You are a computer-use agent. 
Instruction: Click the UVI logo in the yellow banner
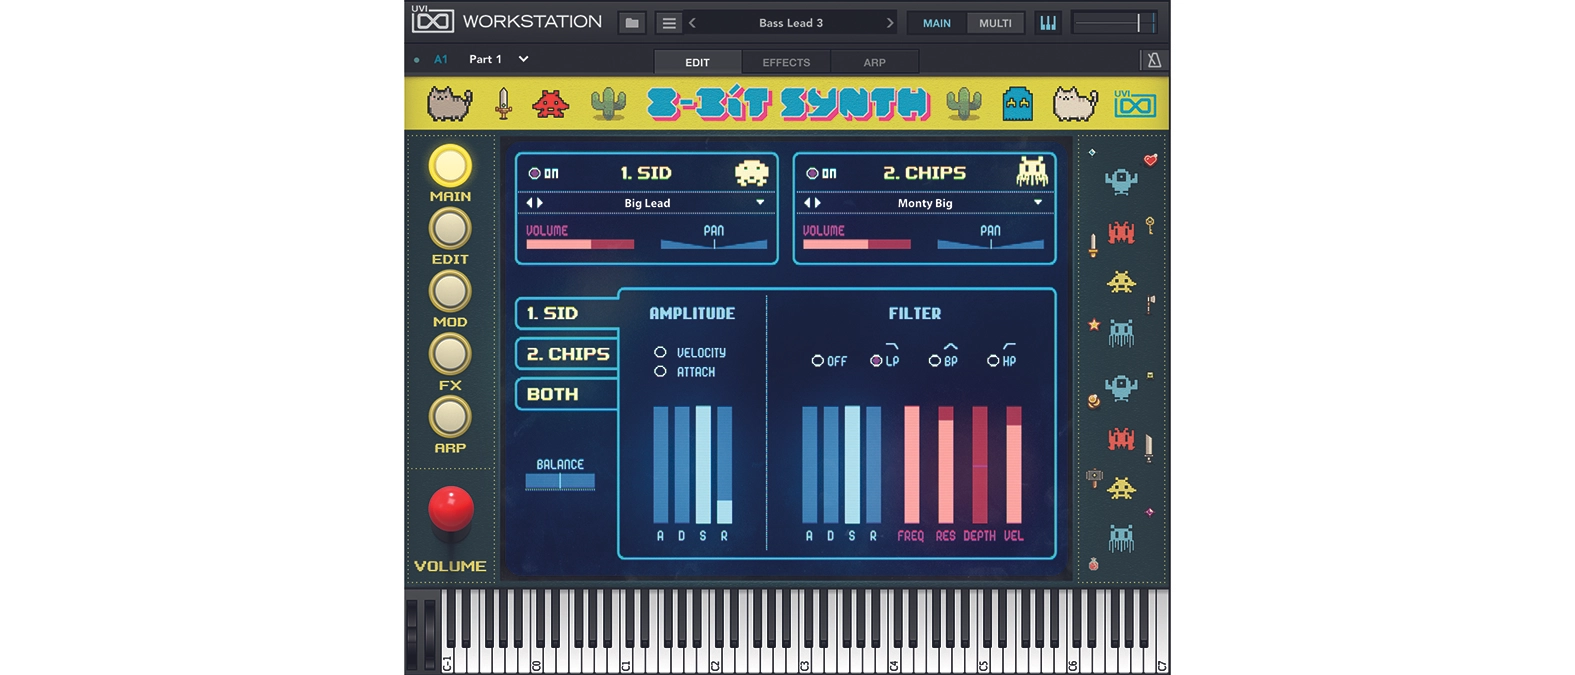(x=1135, y=103)
